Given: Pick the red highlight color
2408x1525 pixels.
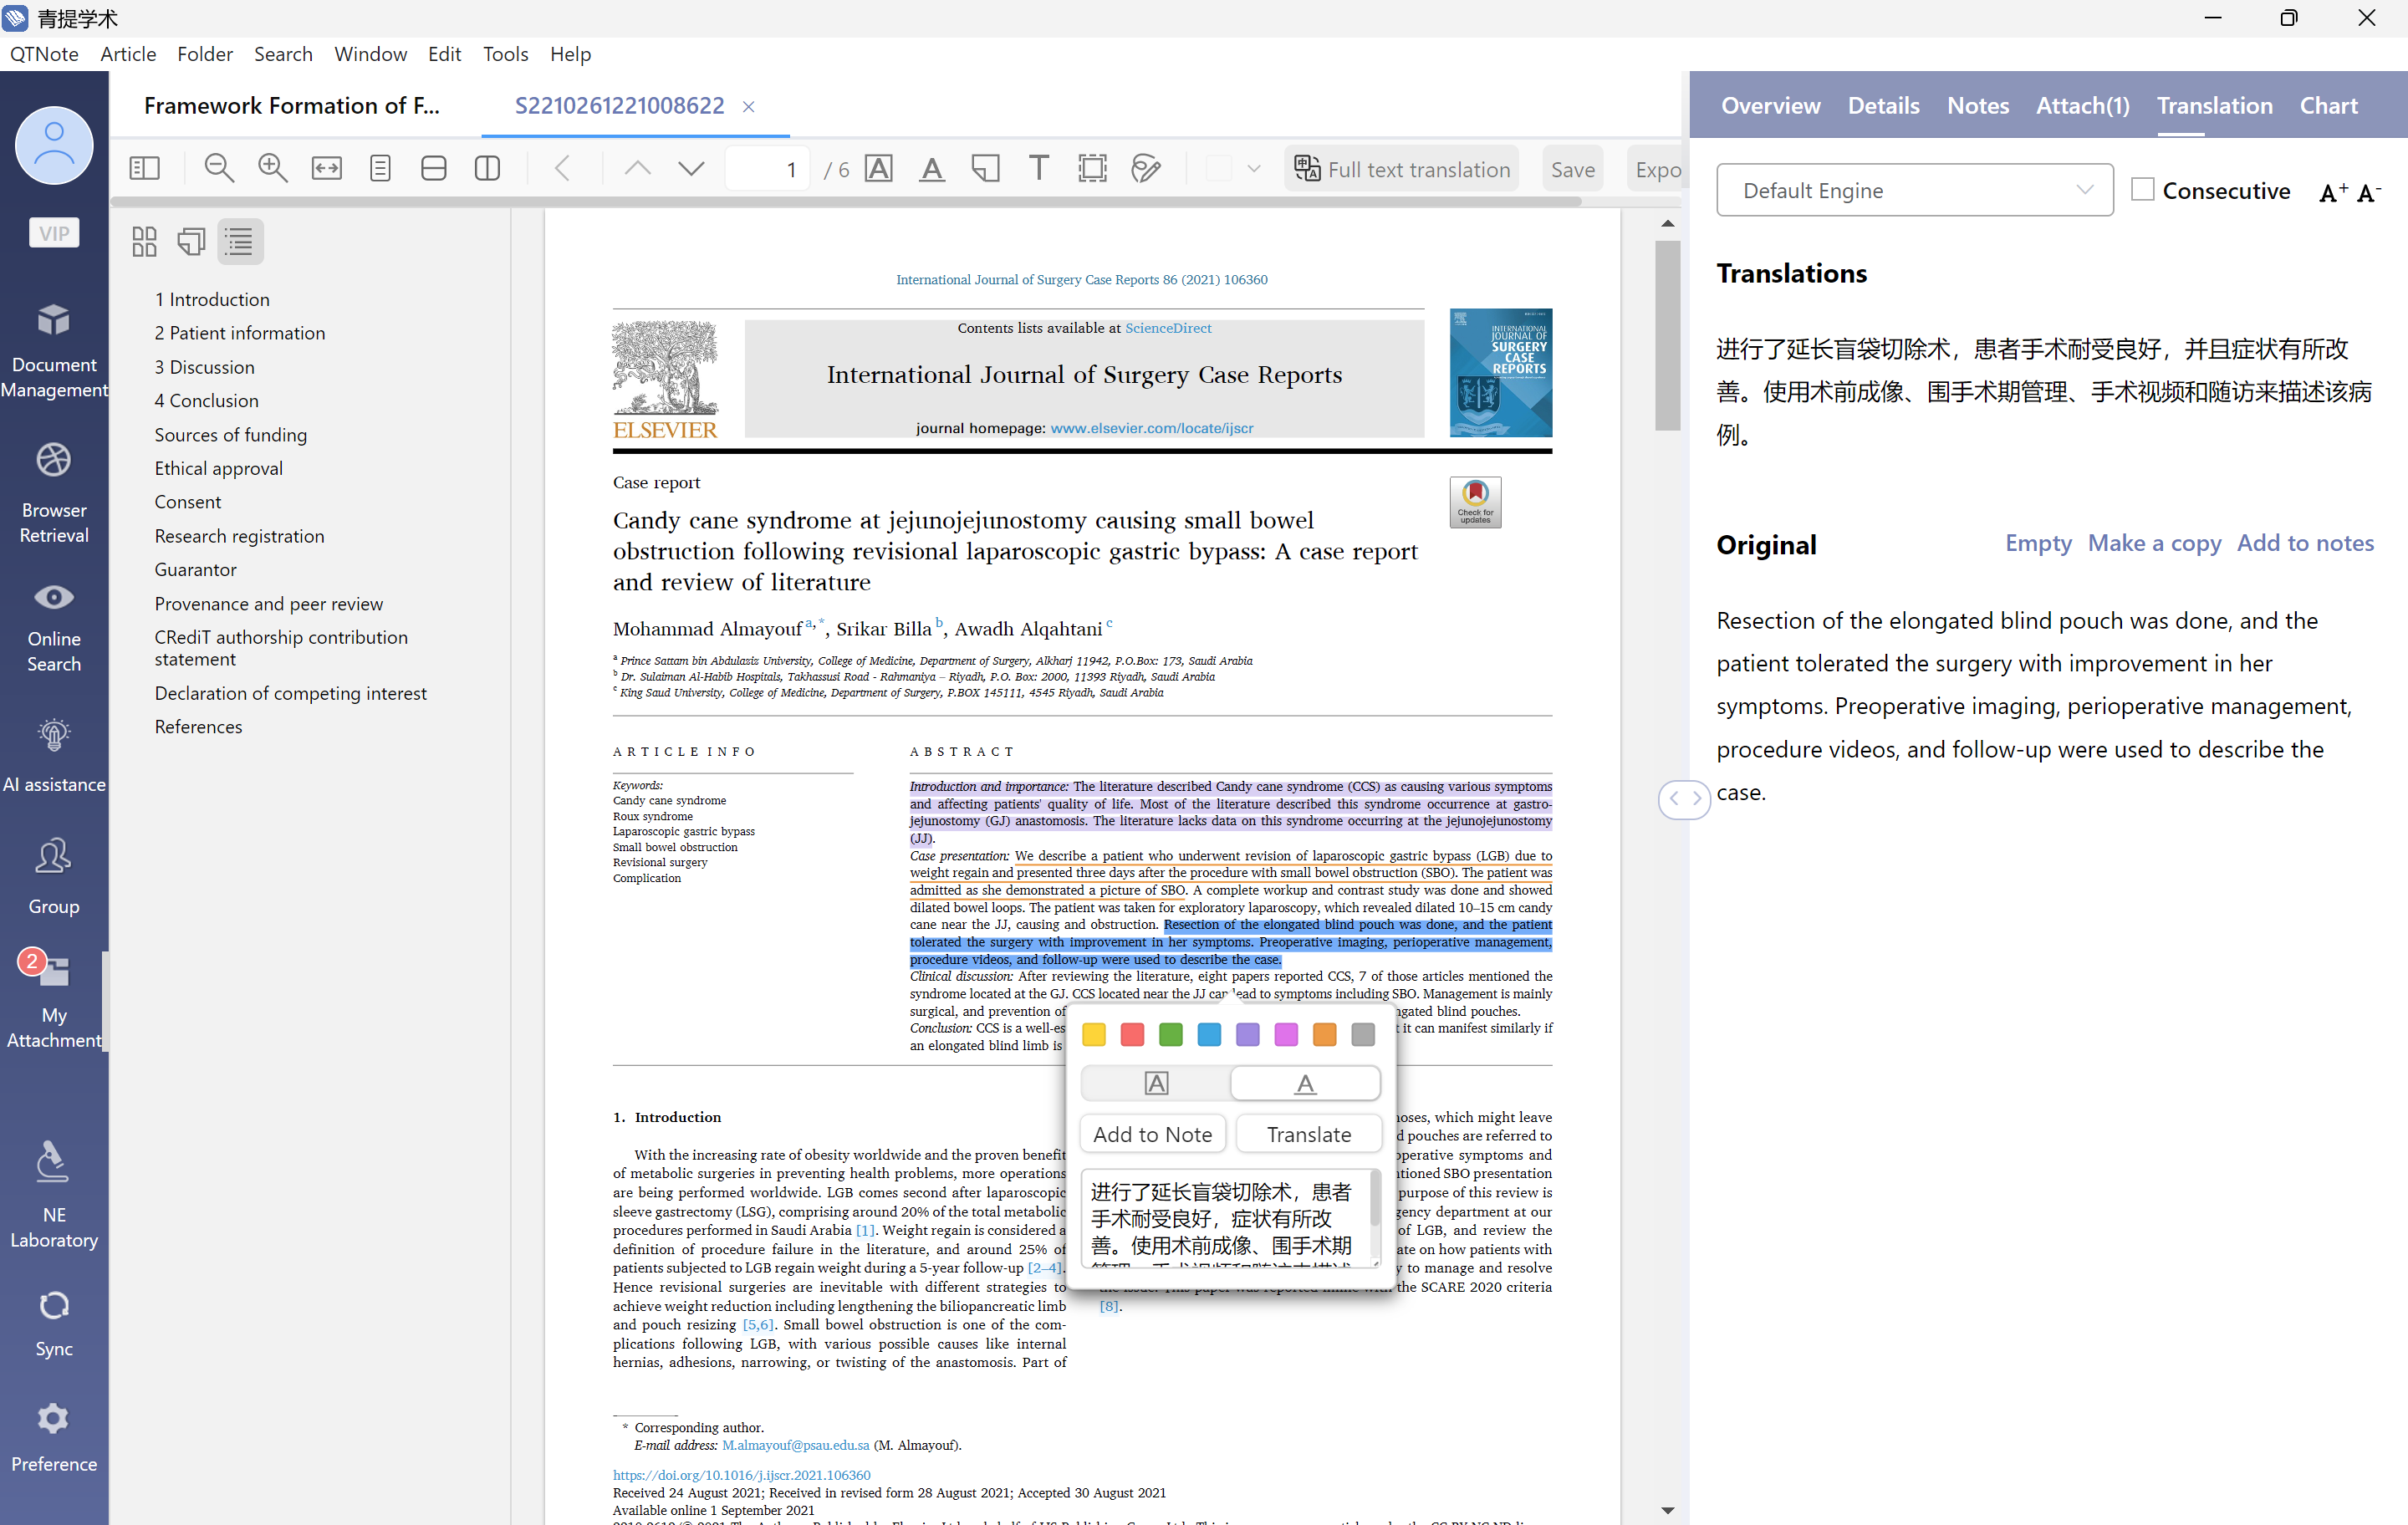Looking at the screenshot, I should [1132, 1035].
